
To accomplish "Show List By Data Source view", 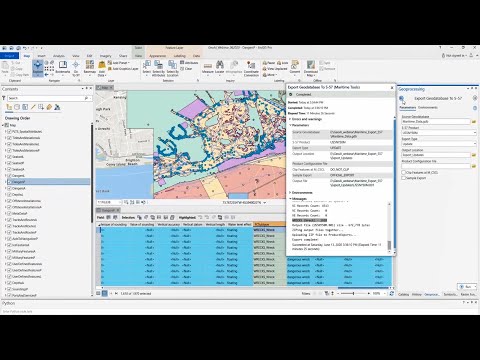I will [x=17, y=107].
